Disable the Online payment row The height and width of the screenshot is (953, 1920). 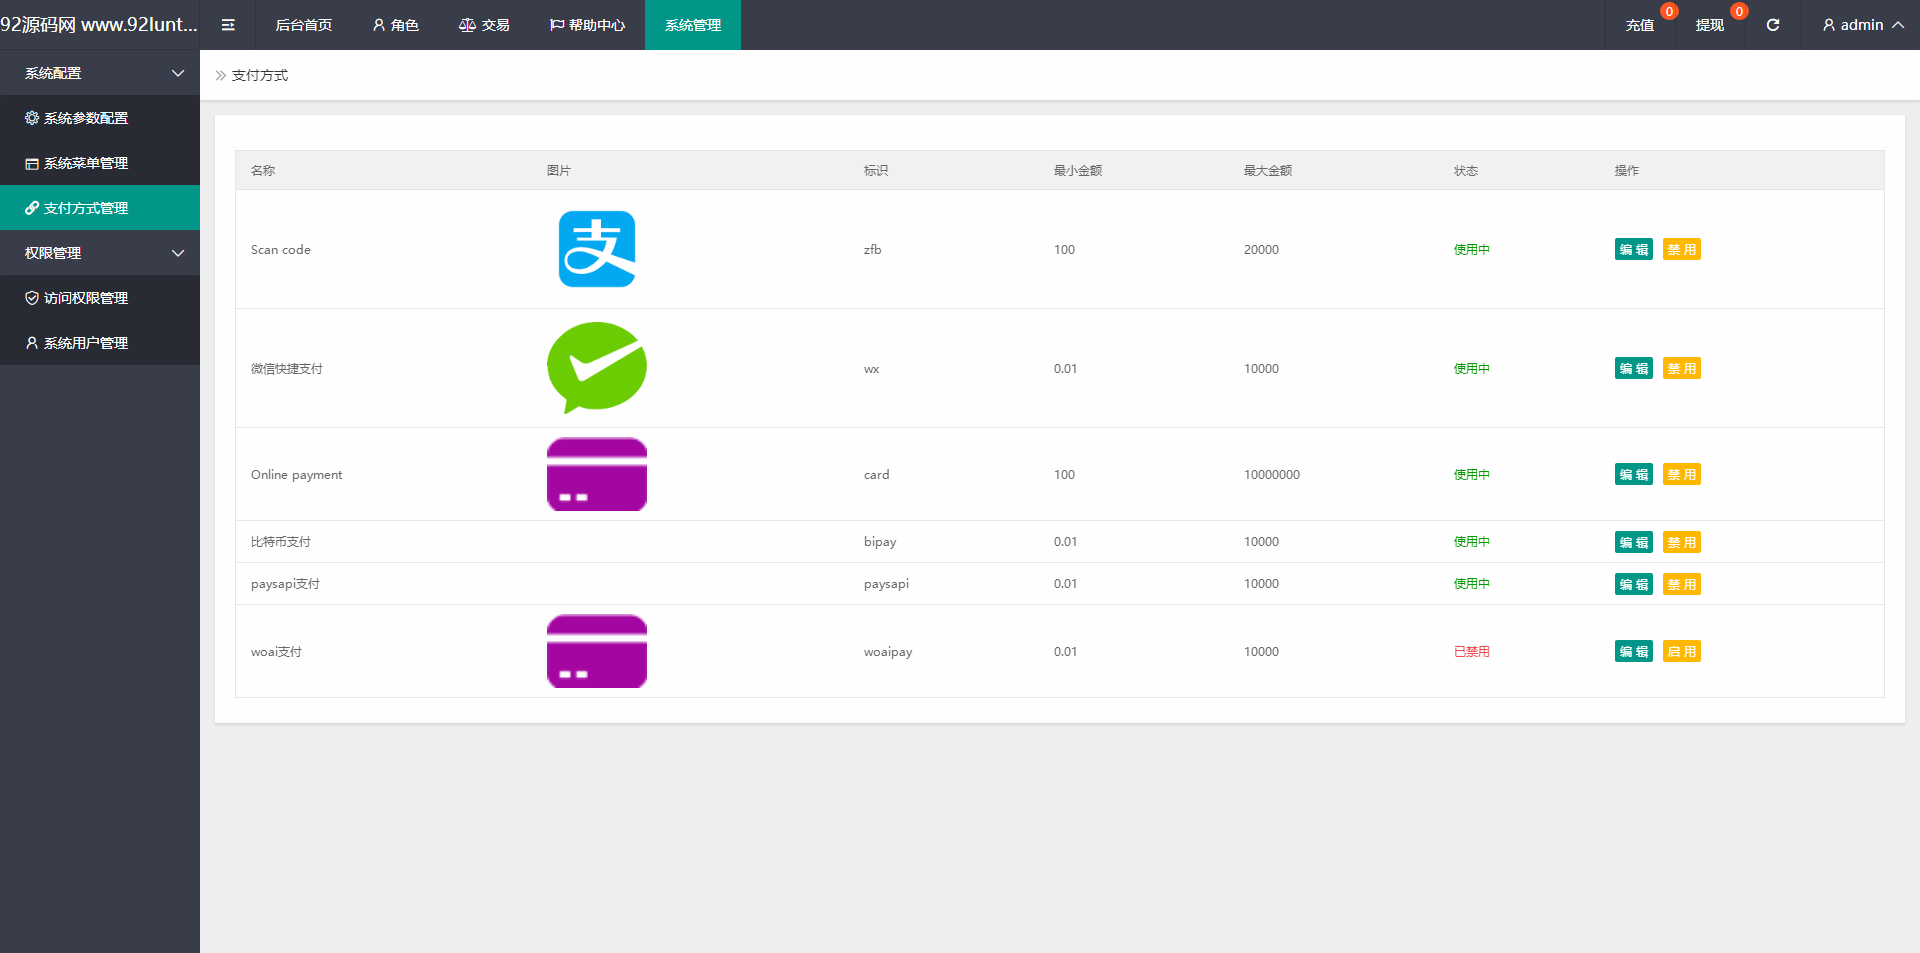[x=1682, y=474]
